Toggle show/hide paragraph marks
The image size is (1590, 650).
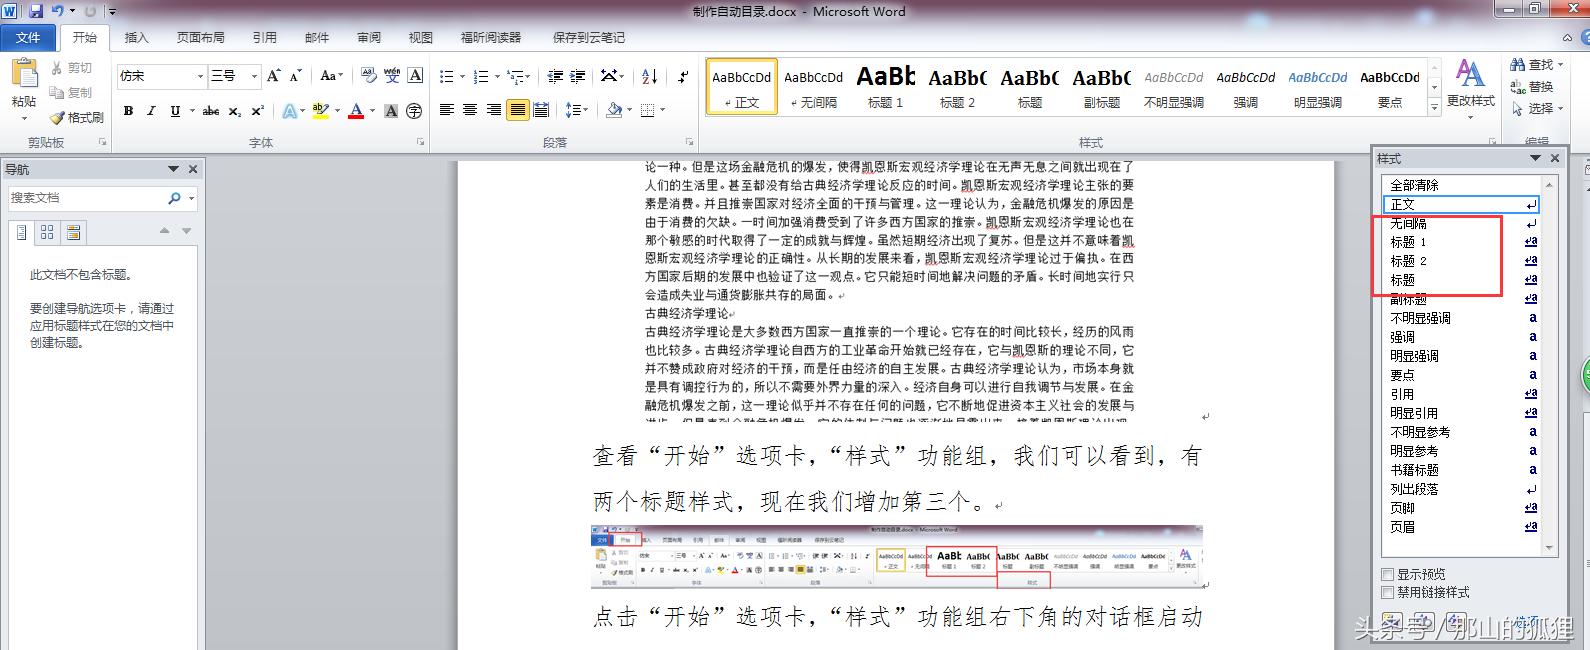(x=683, y=76)
